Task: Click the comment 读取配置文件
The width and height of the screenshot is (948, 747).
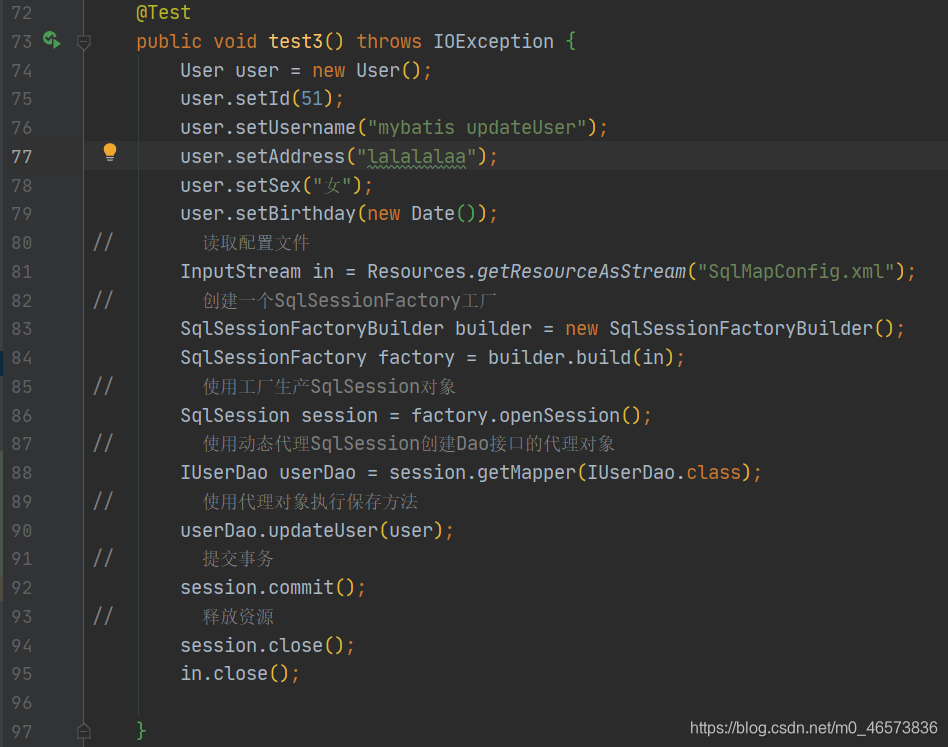Action: pyautogui.click(x=256, y=243)
